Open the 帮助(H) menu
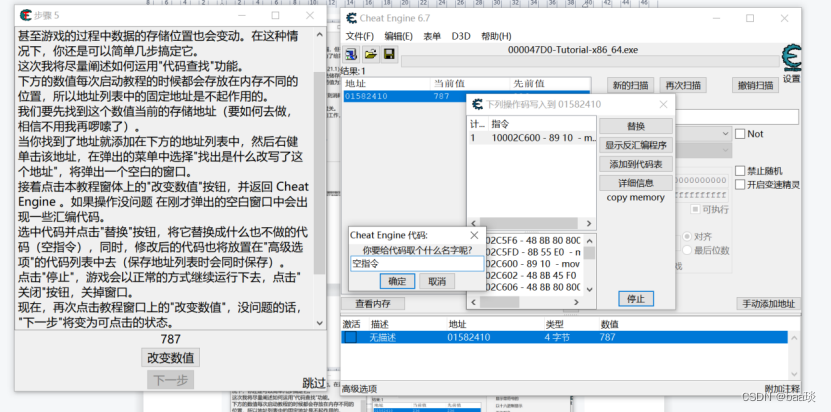The image size is (831, 412). tap(496, 36)
